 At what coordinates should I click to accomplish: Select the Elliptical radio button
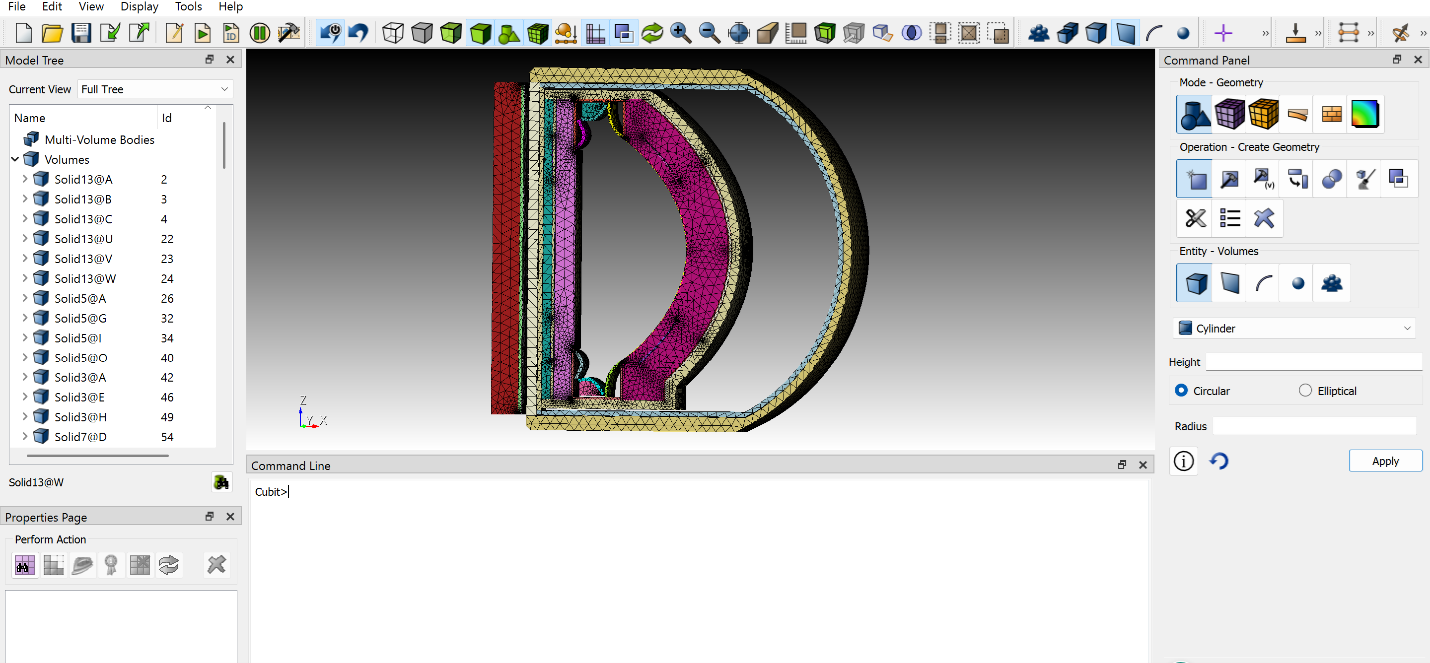(1305, 391)
